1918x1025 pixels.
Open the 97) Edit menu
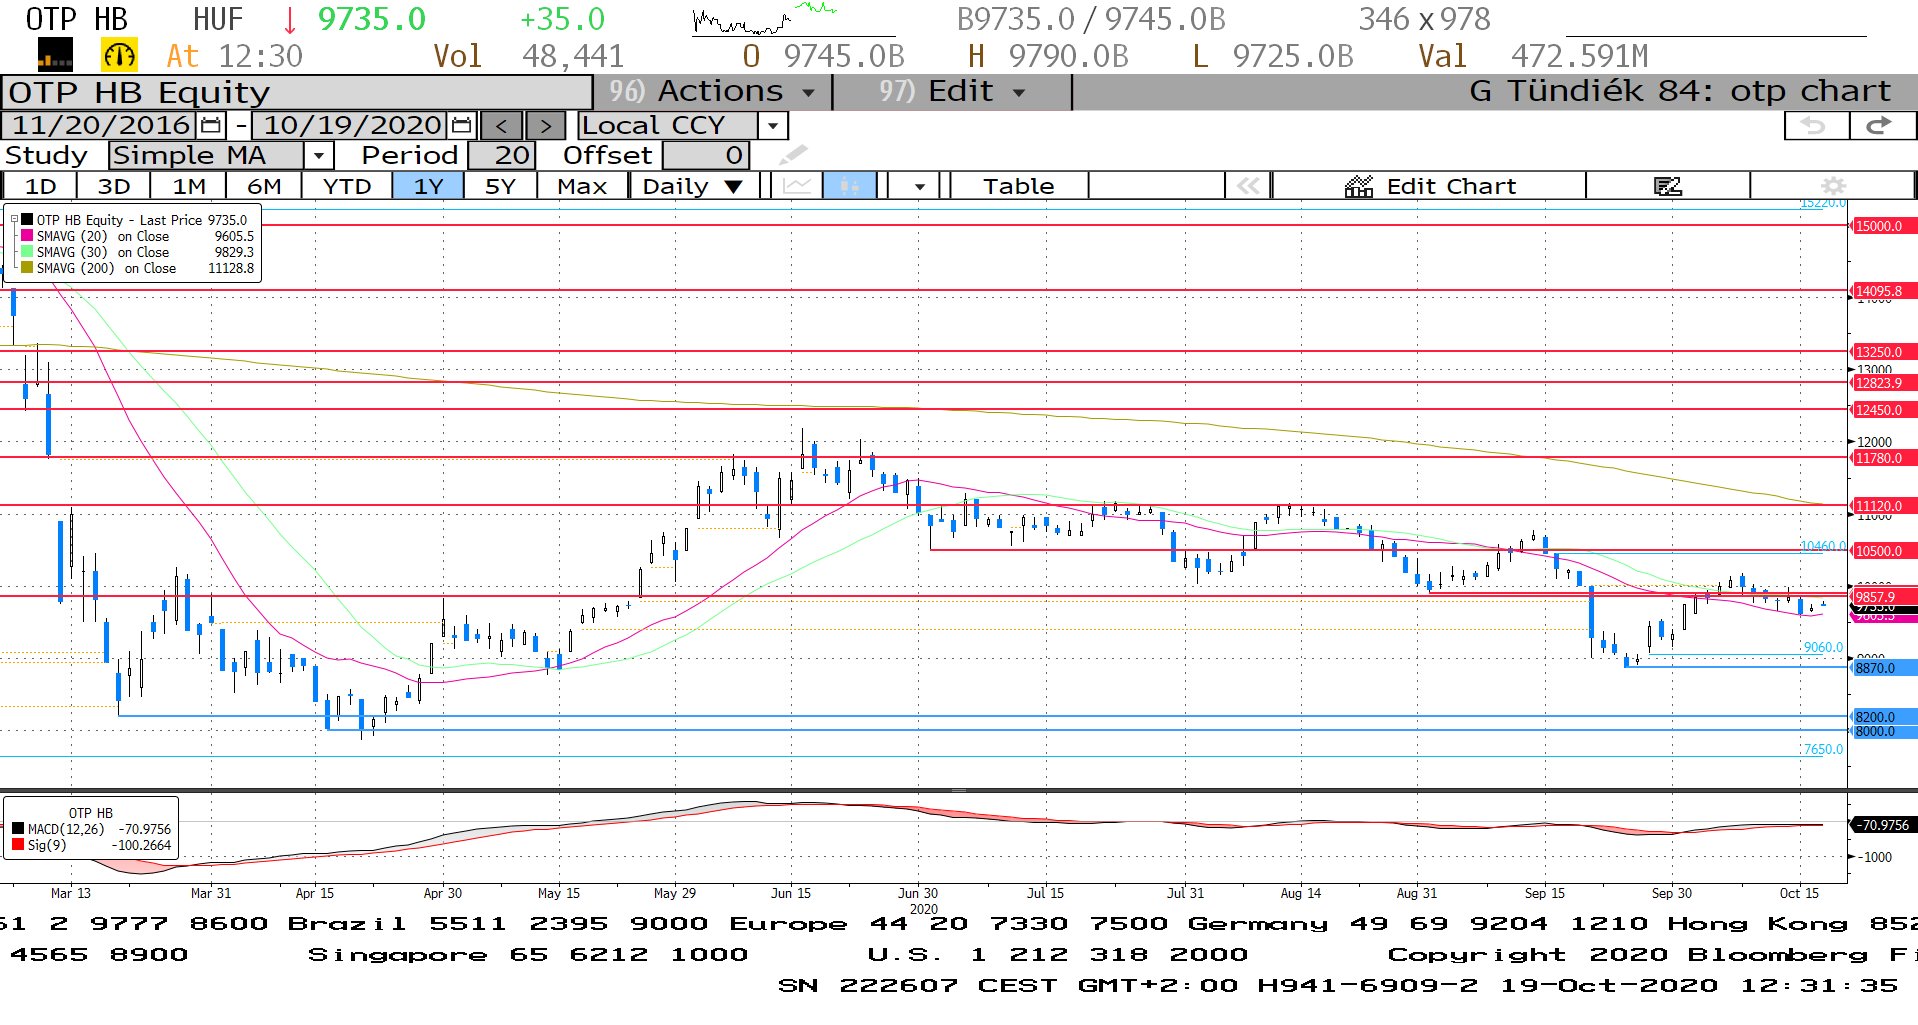click(952, 92)
